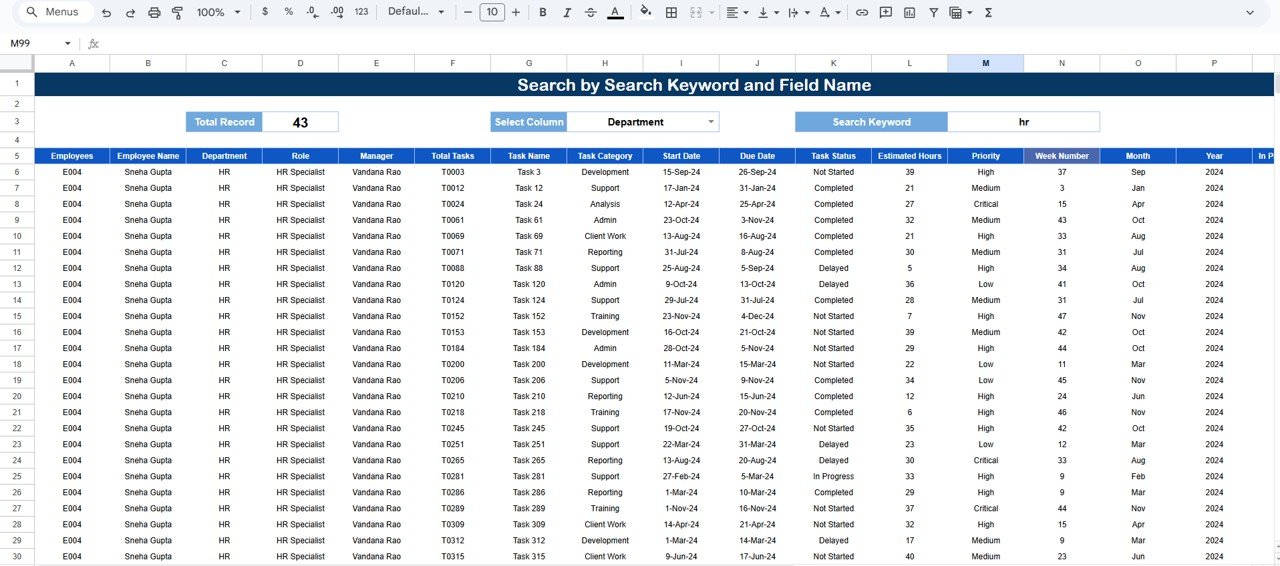The height and width of the screenshot is (566, 1280).
Task: Click the increase font size plus button
Action: [x=516, y=13]
